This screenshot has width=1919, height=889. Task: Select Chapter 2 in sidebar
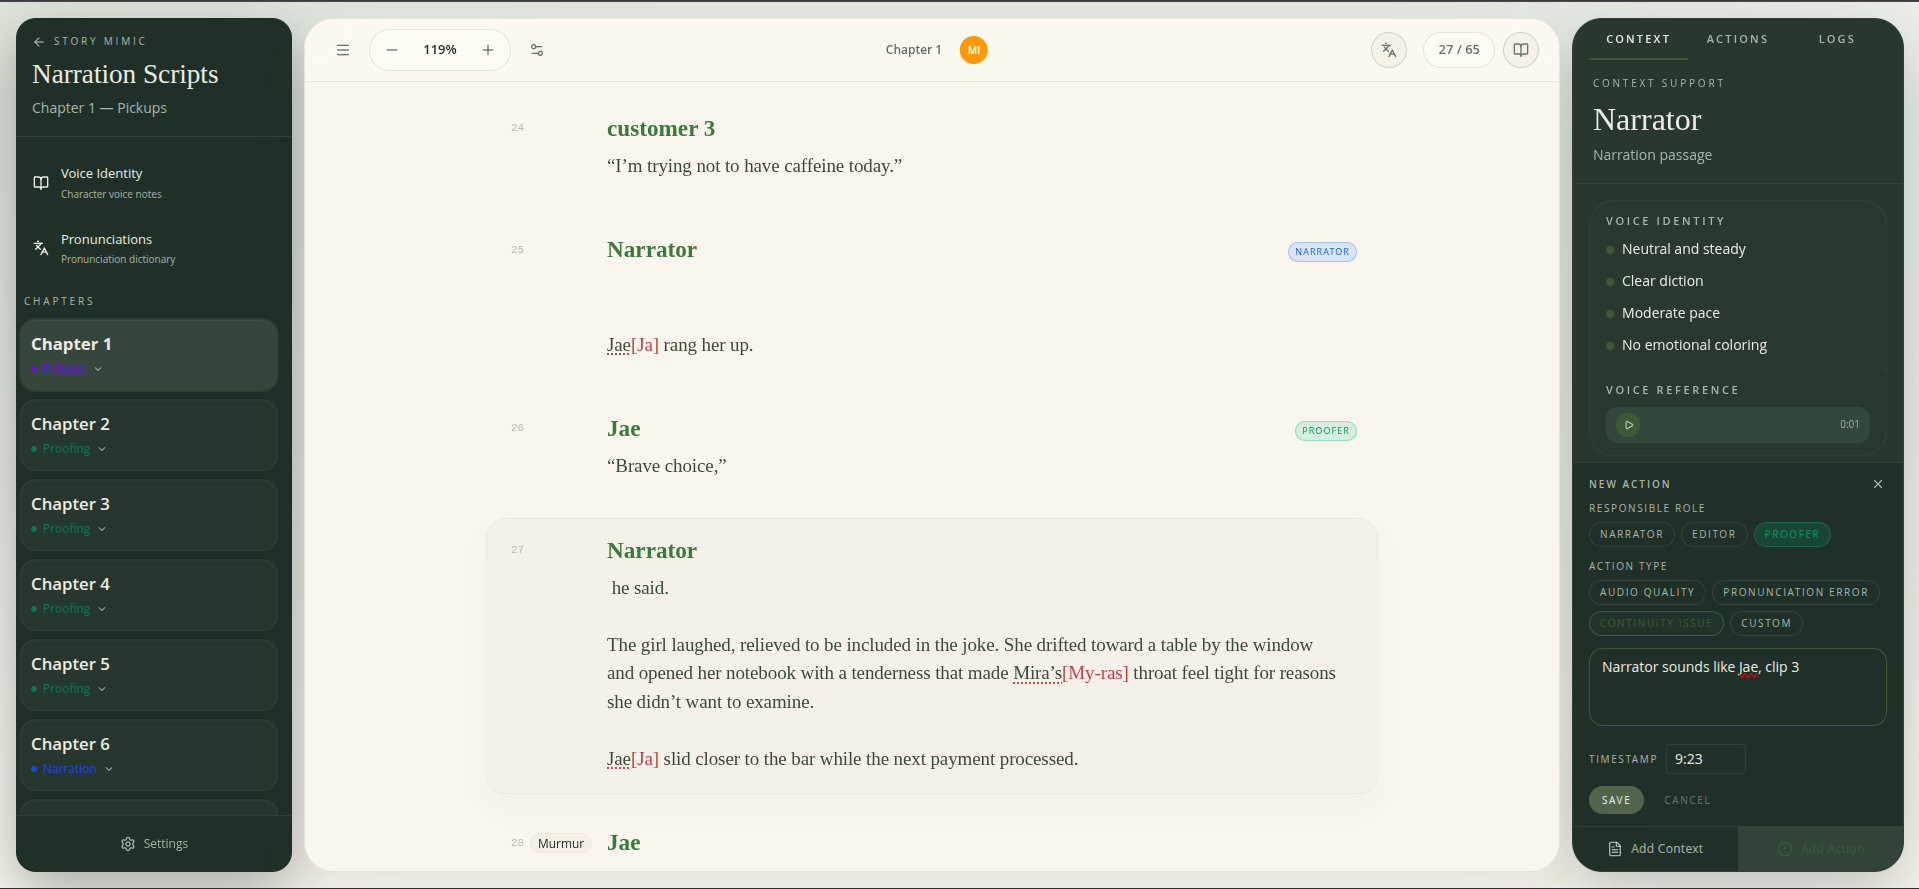click(149, 435)
